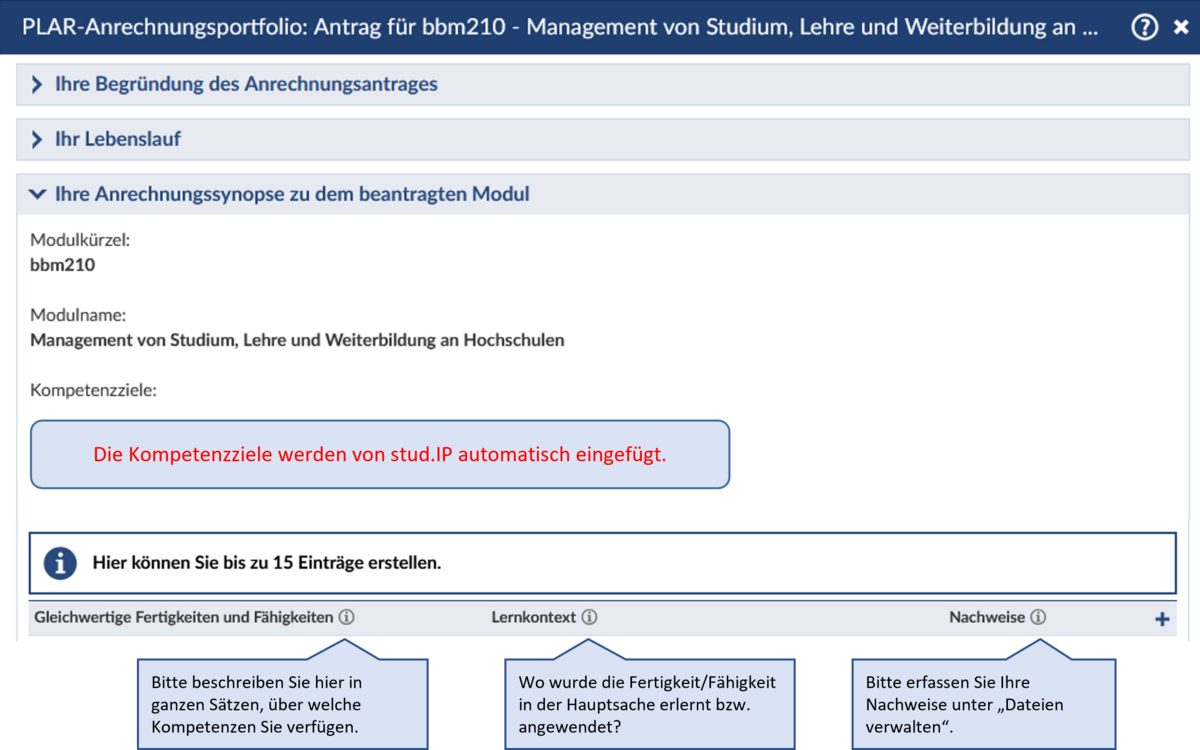Add a new entry with the plus icon

[x=1162, y=619]
